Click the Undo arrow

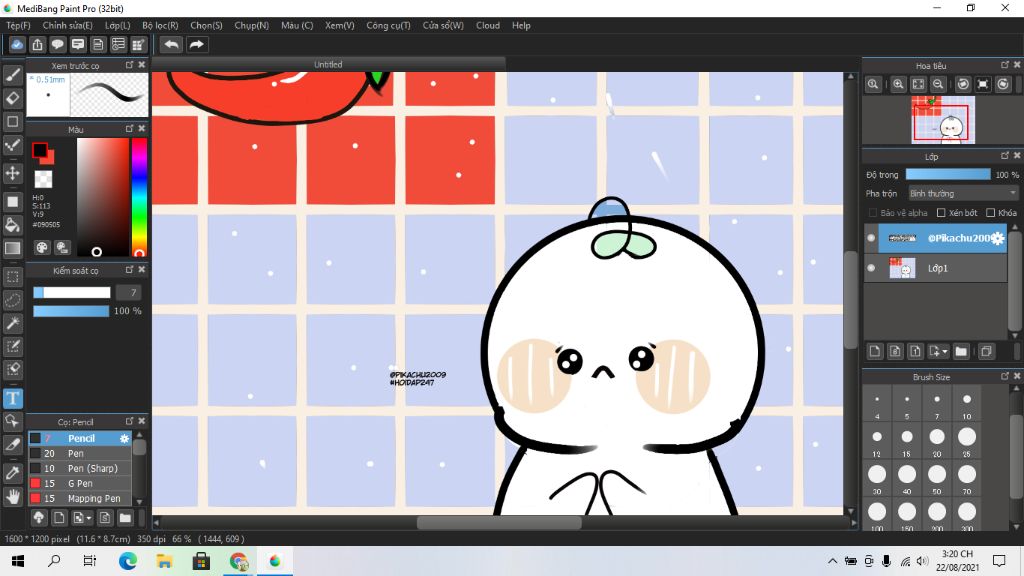point(171,44)
